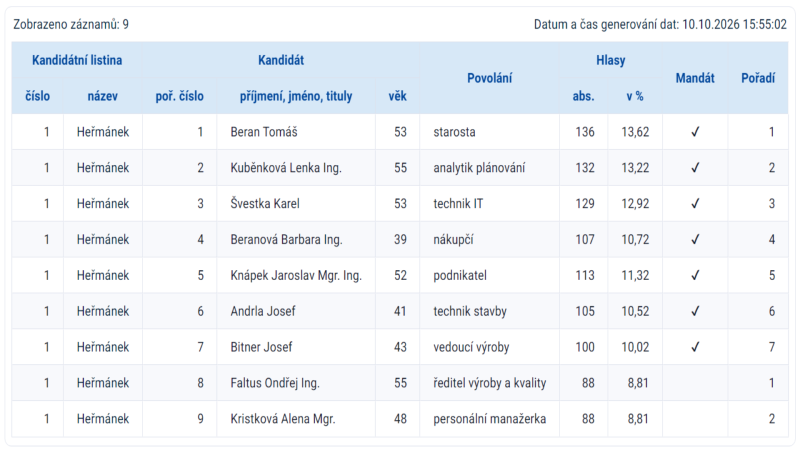Click the occupation 'technik IT'
800x450 pixels.
pos(458,204)
